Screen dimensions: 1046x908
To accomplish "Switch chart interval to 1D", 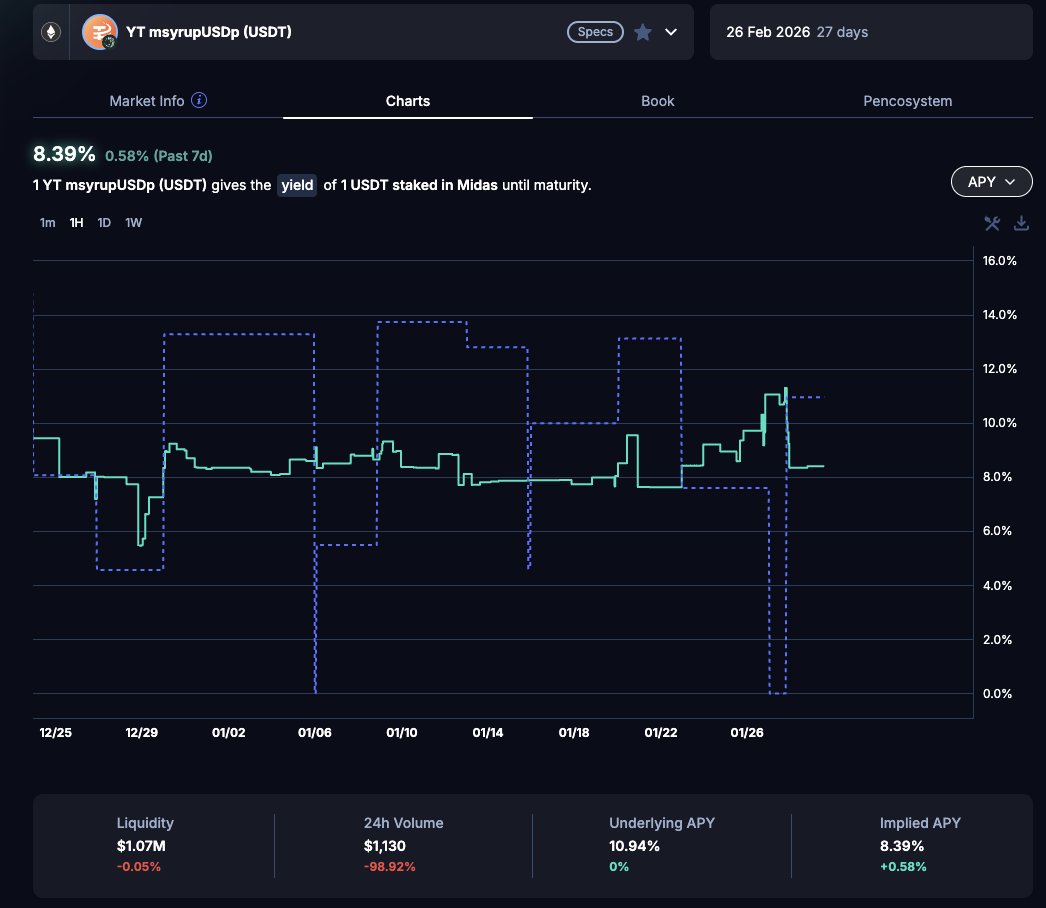I will tap(104, 223).
